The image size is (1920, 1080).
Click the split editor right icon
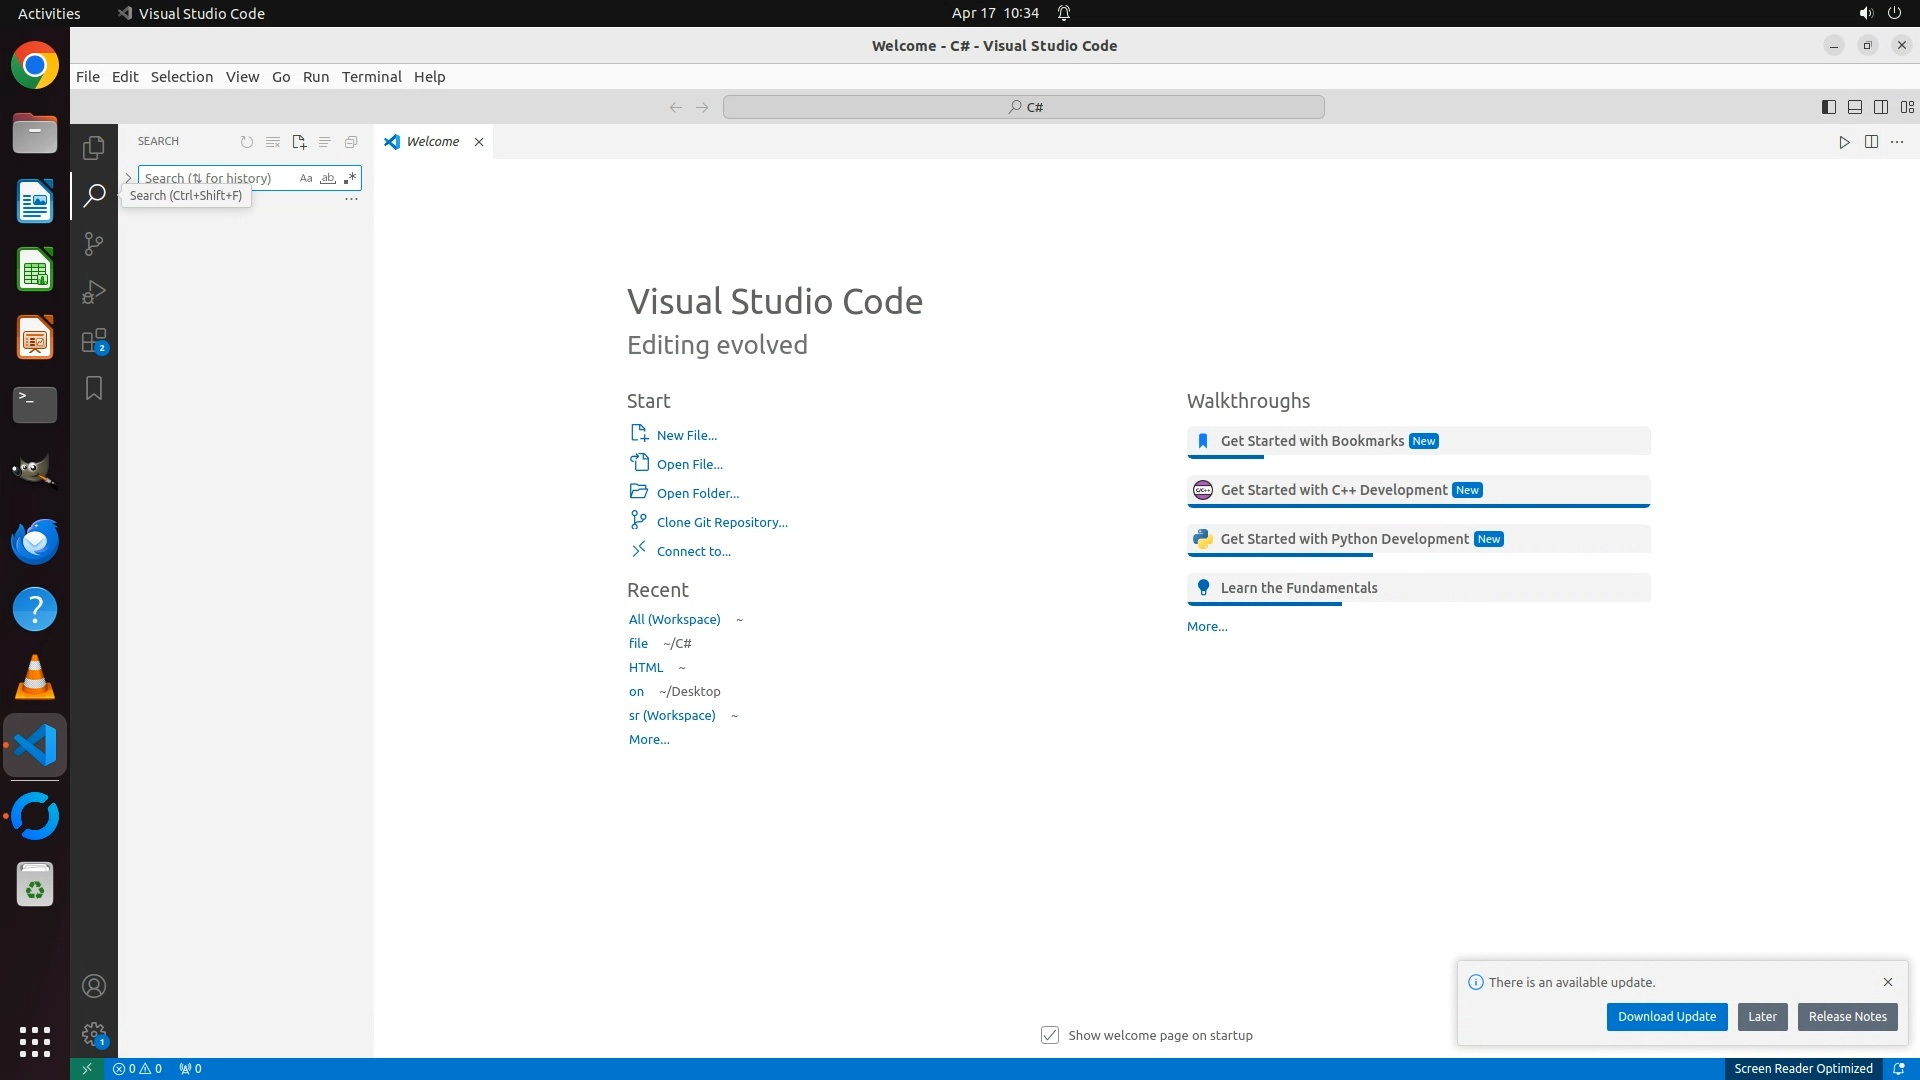pos(1871,142)
